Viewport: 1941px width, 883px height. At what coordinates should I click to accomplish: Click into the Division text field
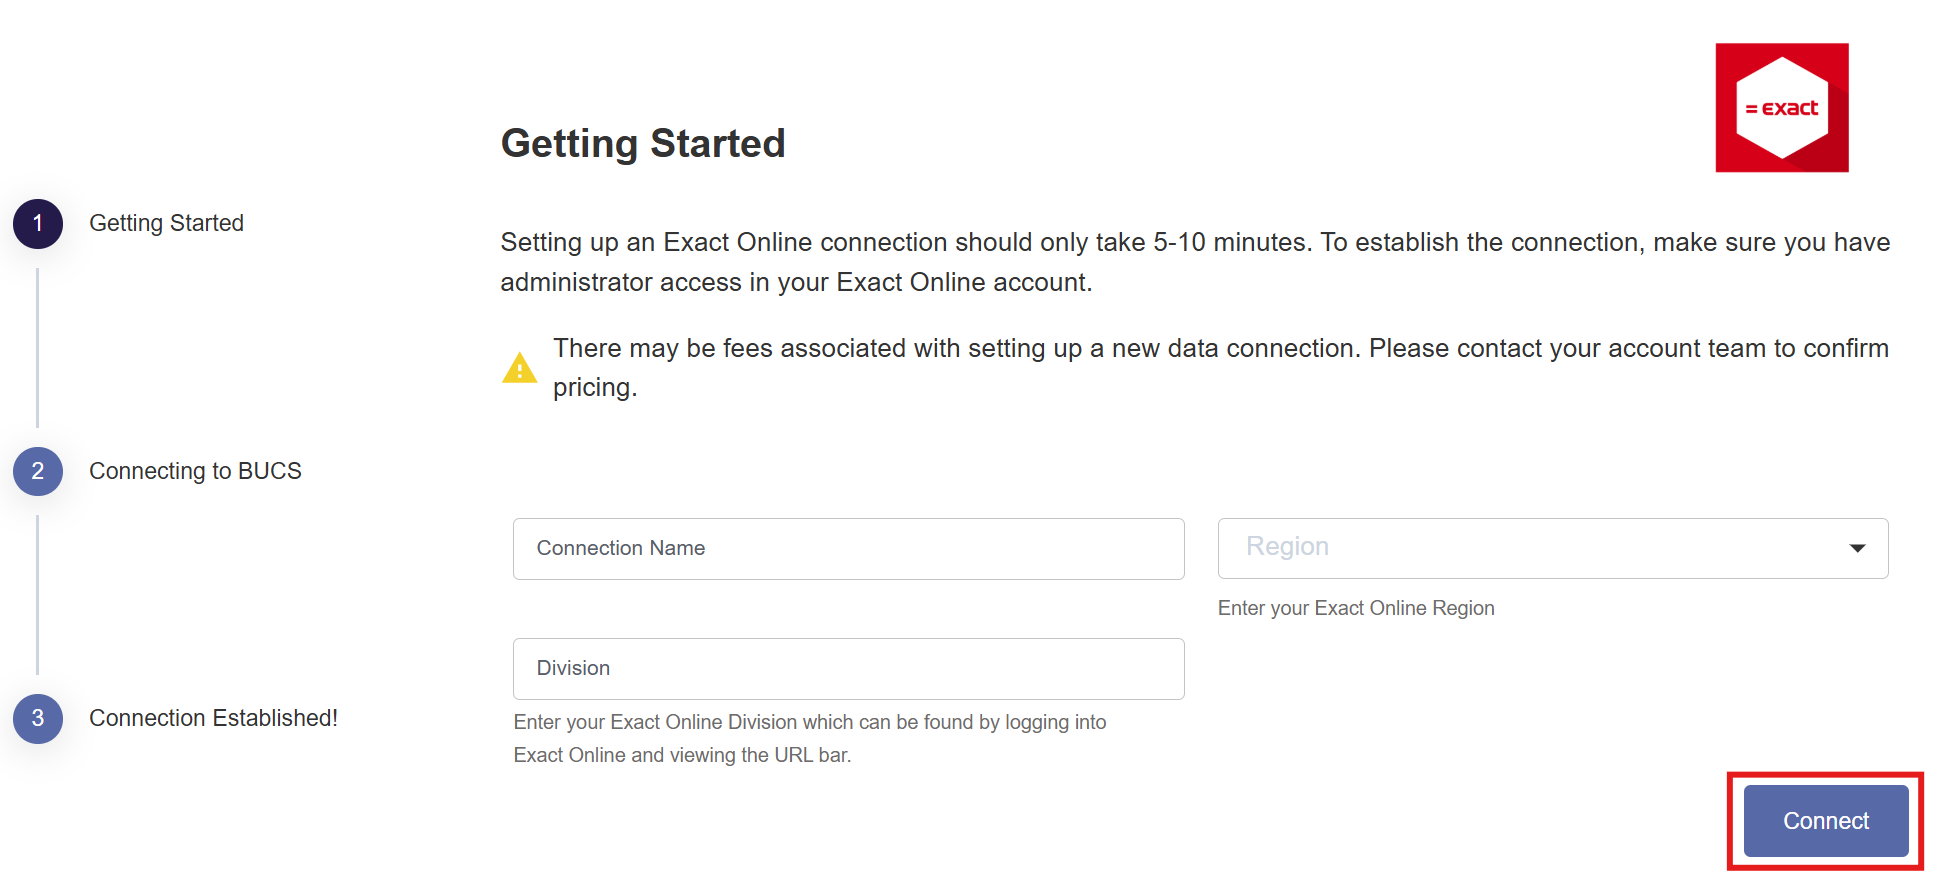tap(848, 669)
